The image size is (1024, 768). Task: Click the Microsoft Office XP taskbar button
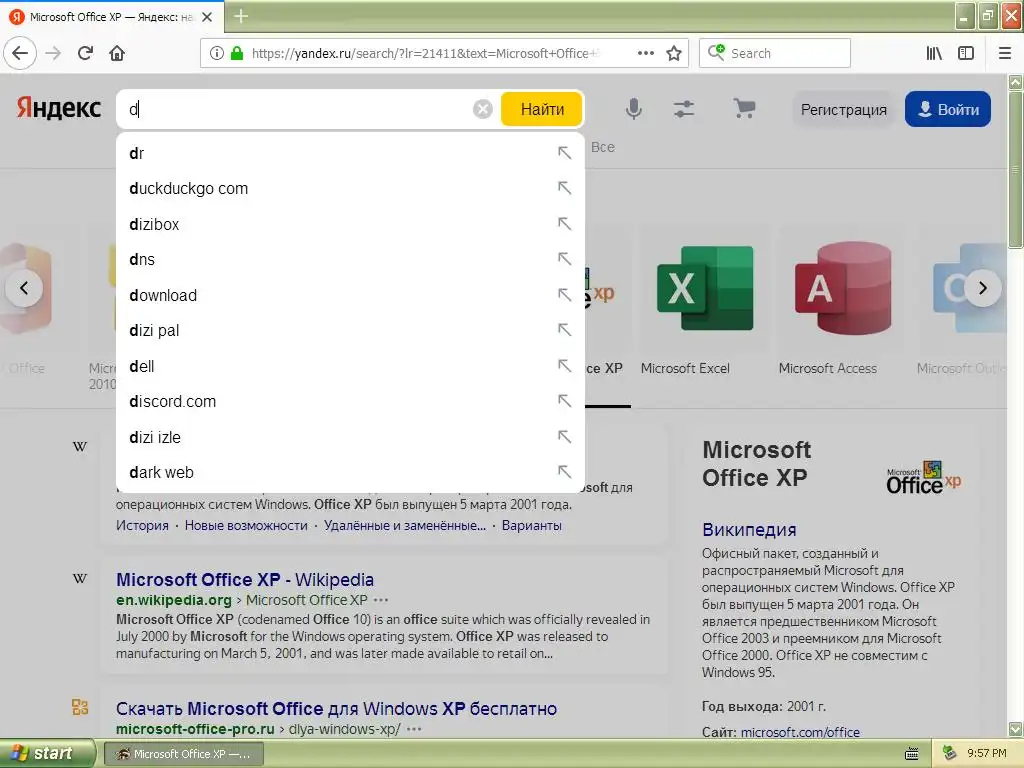point(184,754)
